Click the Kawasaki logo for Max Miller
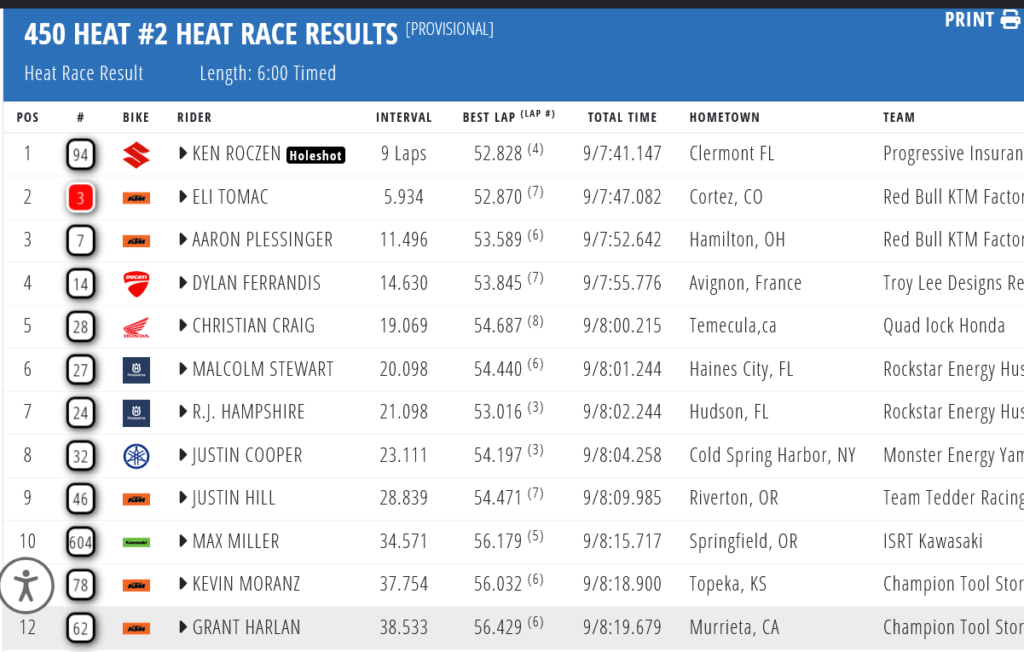Image resolution: width=1024 pixels, height=652 pixels. coord(136,542)
